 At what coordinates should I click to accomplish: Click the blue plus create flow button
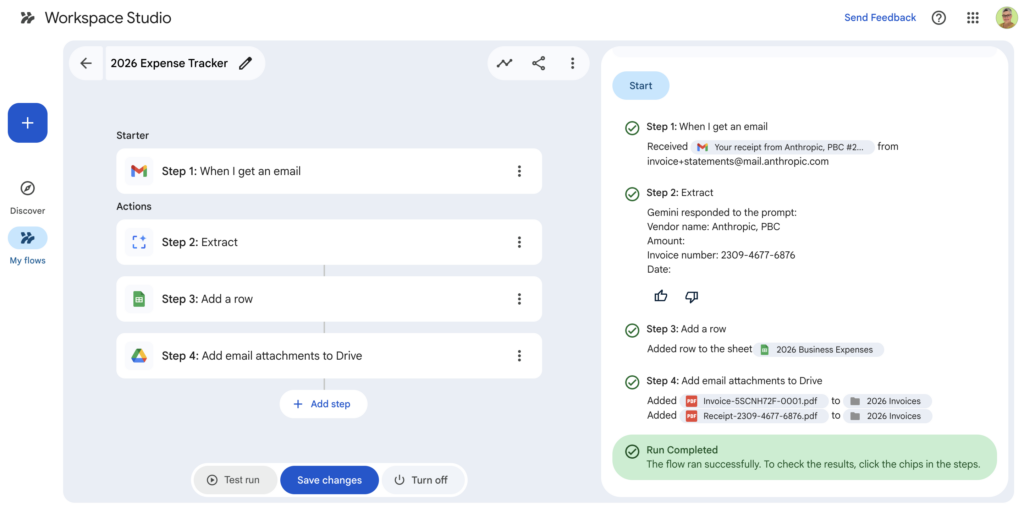tap(27, 123)
